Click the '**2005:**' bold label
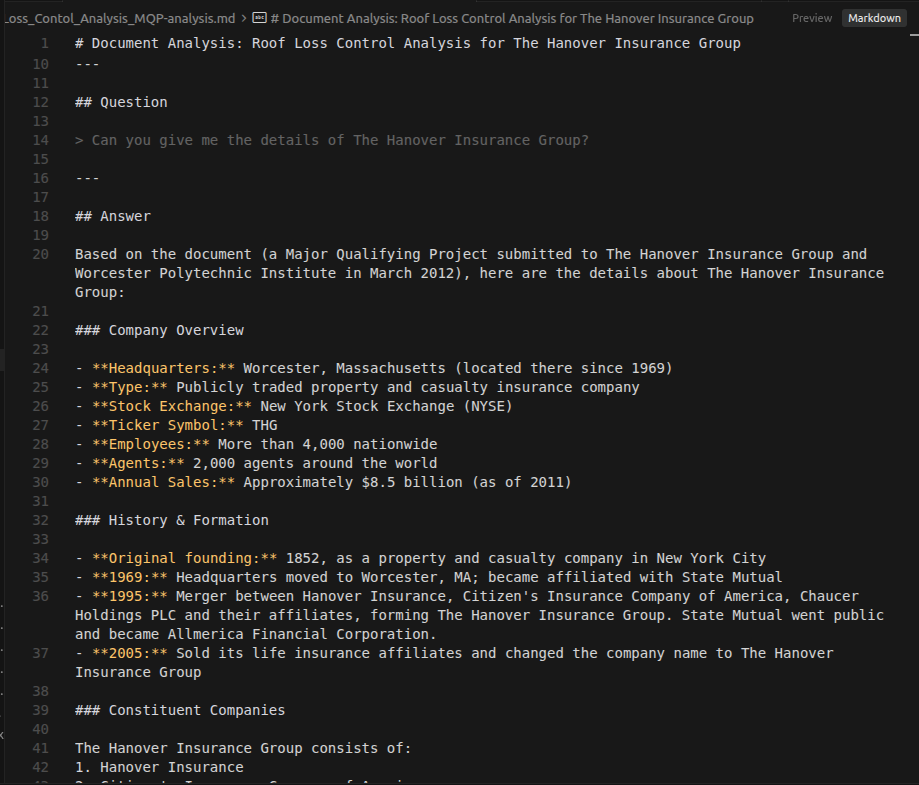The height and width of the screenshot is (785, 919). pos(130,653)
